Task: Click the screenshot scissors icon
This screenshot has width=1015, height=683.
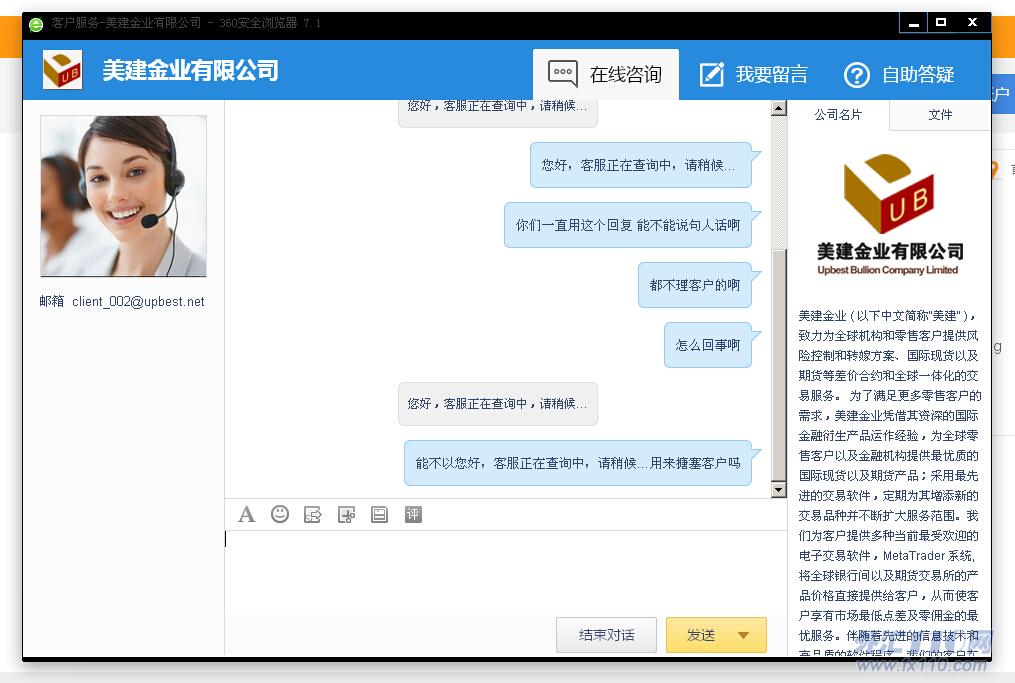Action: click(x=346, y=515)
